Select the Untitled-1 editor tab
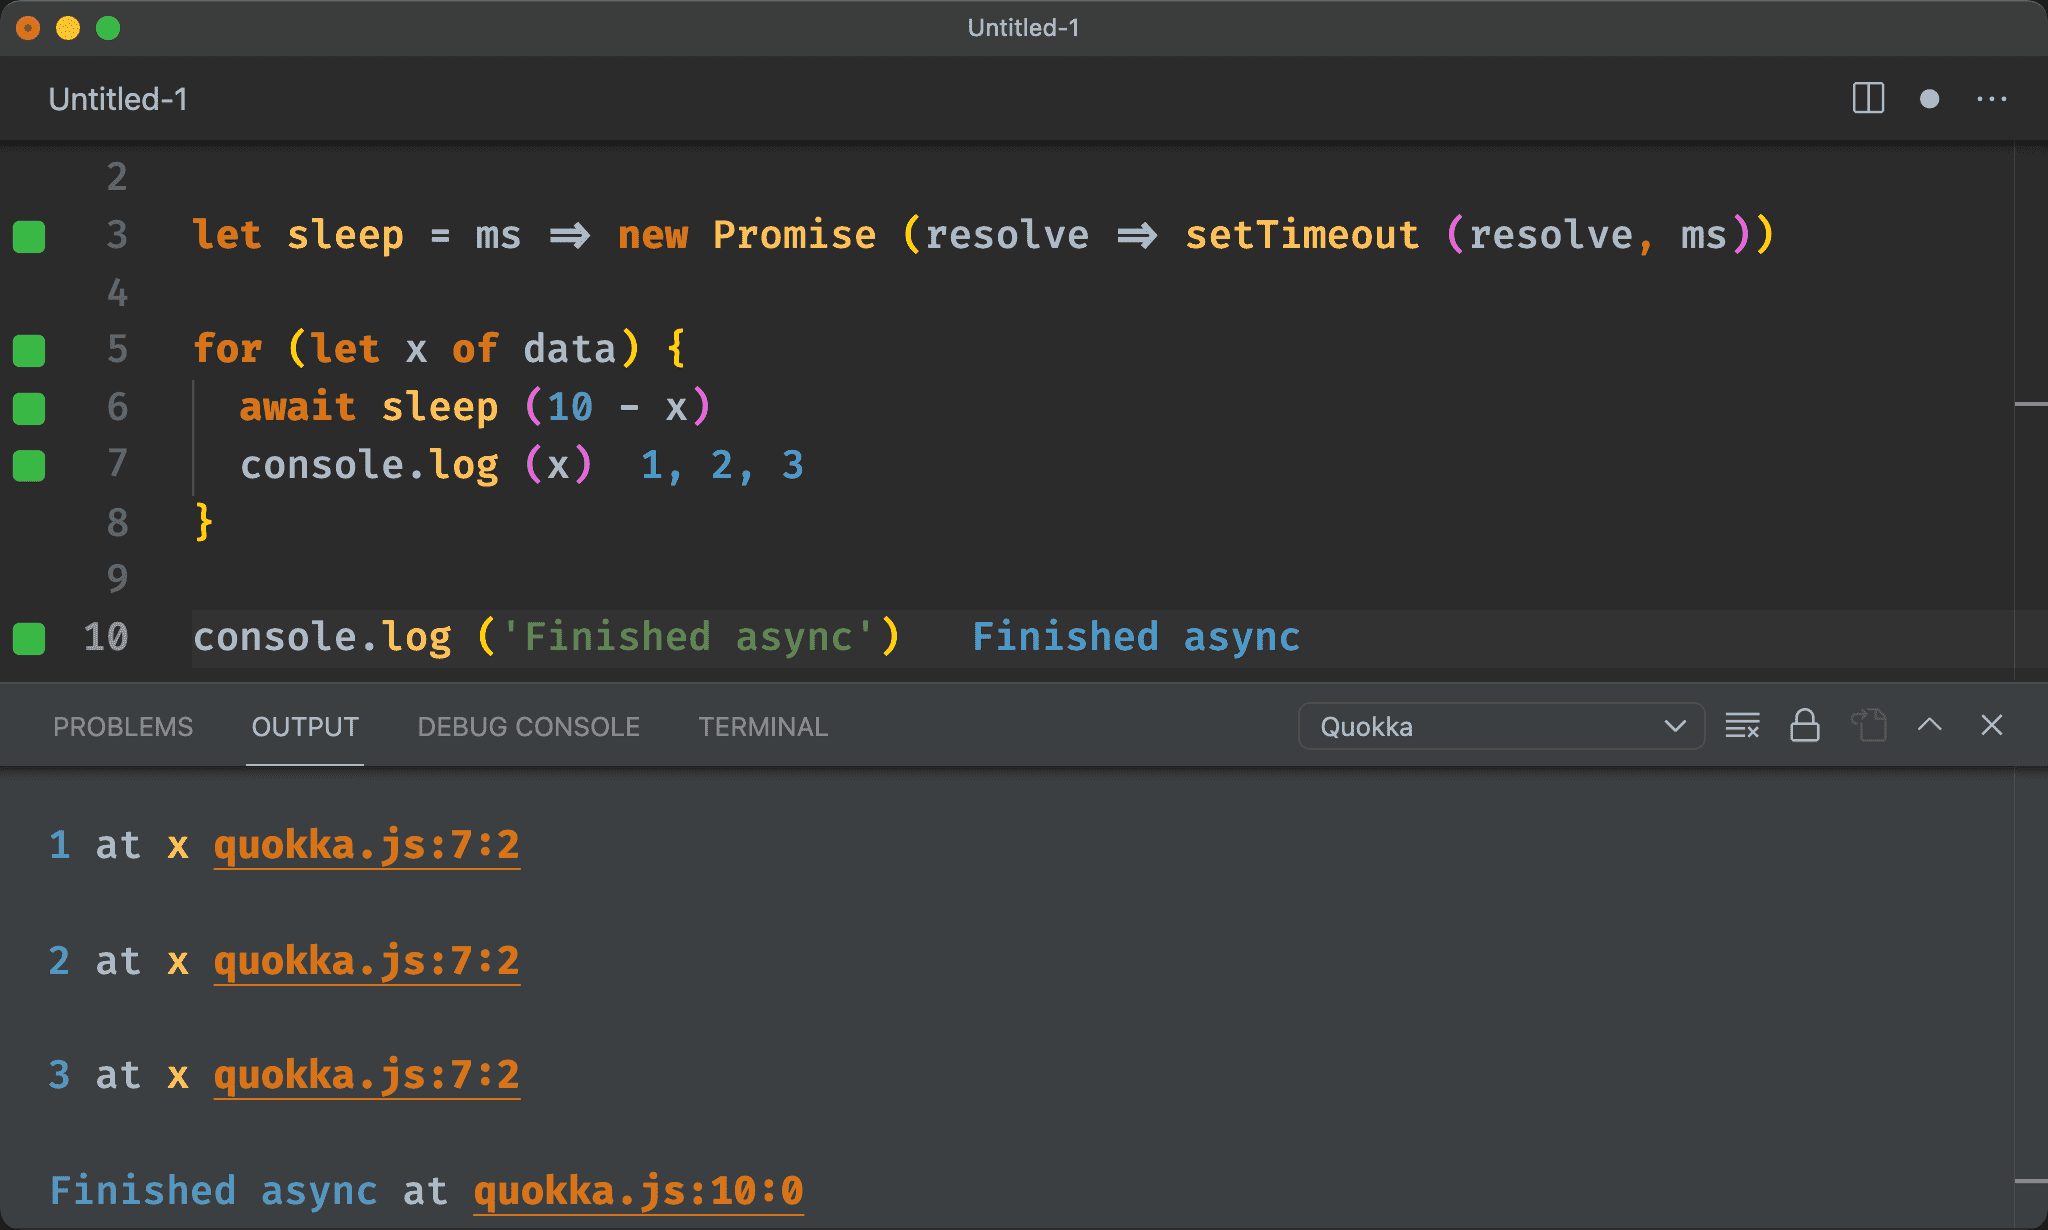Viewport: 2048px width, 1230px height. click(118, 99)
